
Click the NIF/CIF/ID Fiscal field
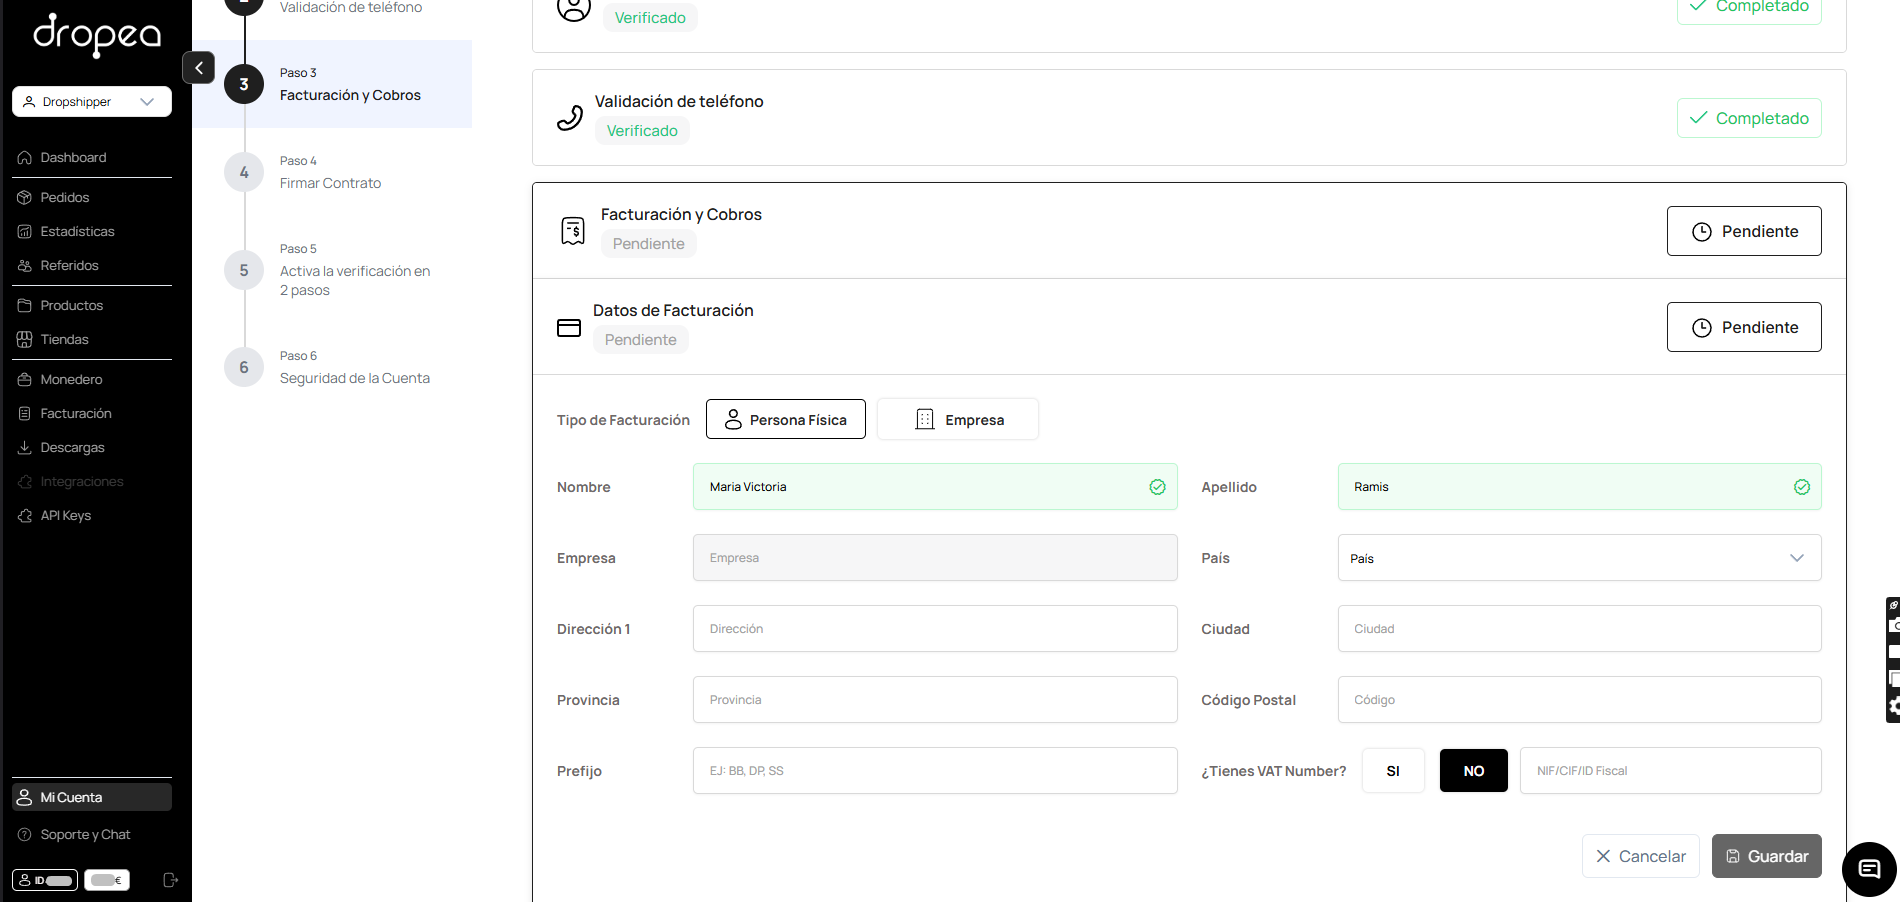(1671, 771)
